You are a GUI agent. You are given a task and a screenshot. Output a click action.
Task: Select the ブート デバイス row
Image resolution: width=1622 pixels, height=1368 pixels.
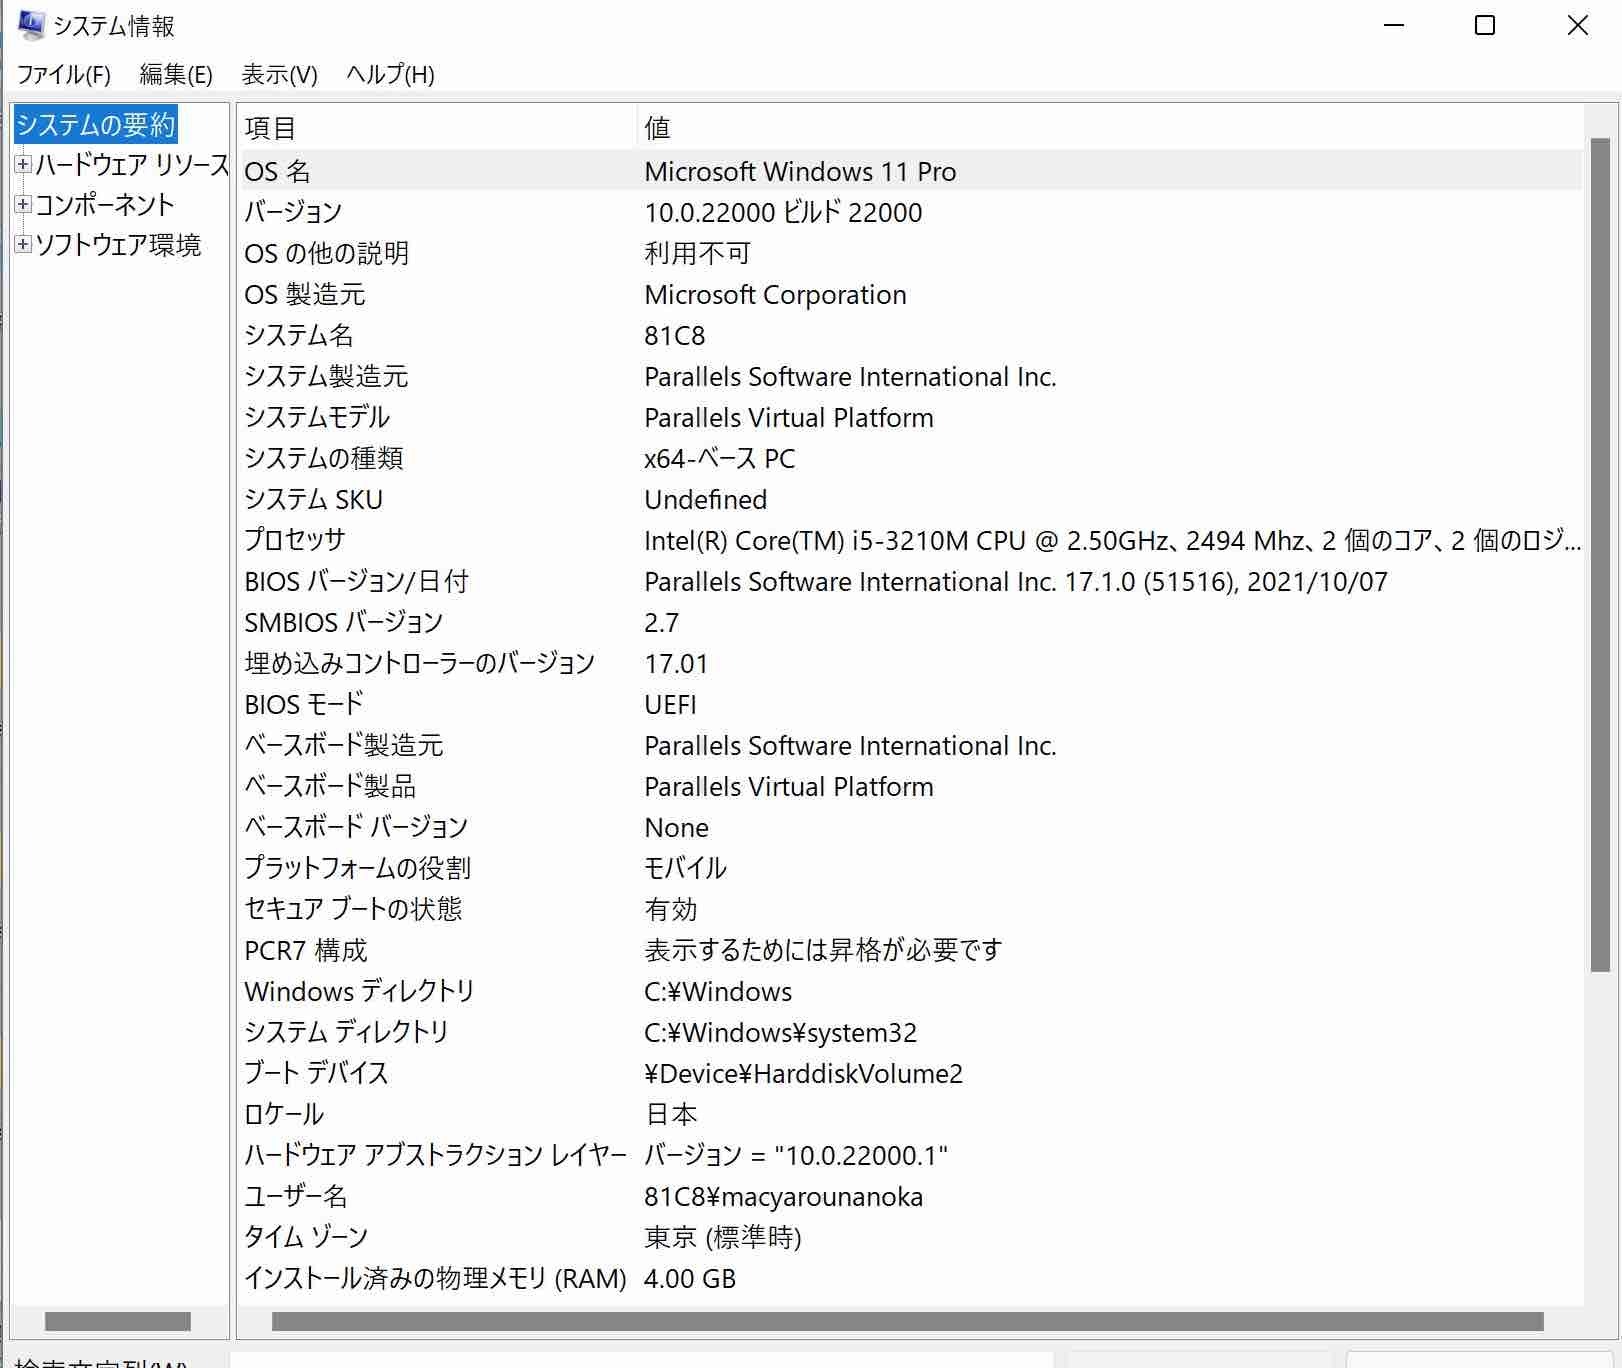pyautogui.click(x=911, y=1073)
